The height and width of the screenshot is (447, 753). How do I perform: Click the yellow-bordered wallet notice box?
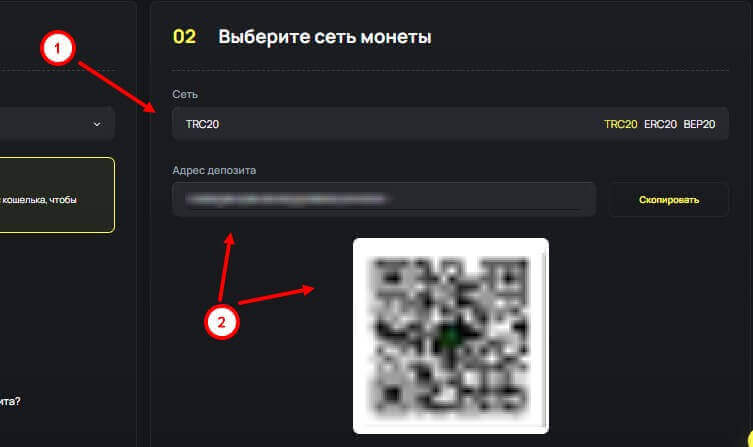57,195
